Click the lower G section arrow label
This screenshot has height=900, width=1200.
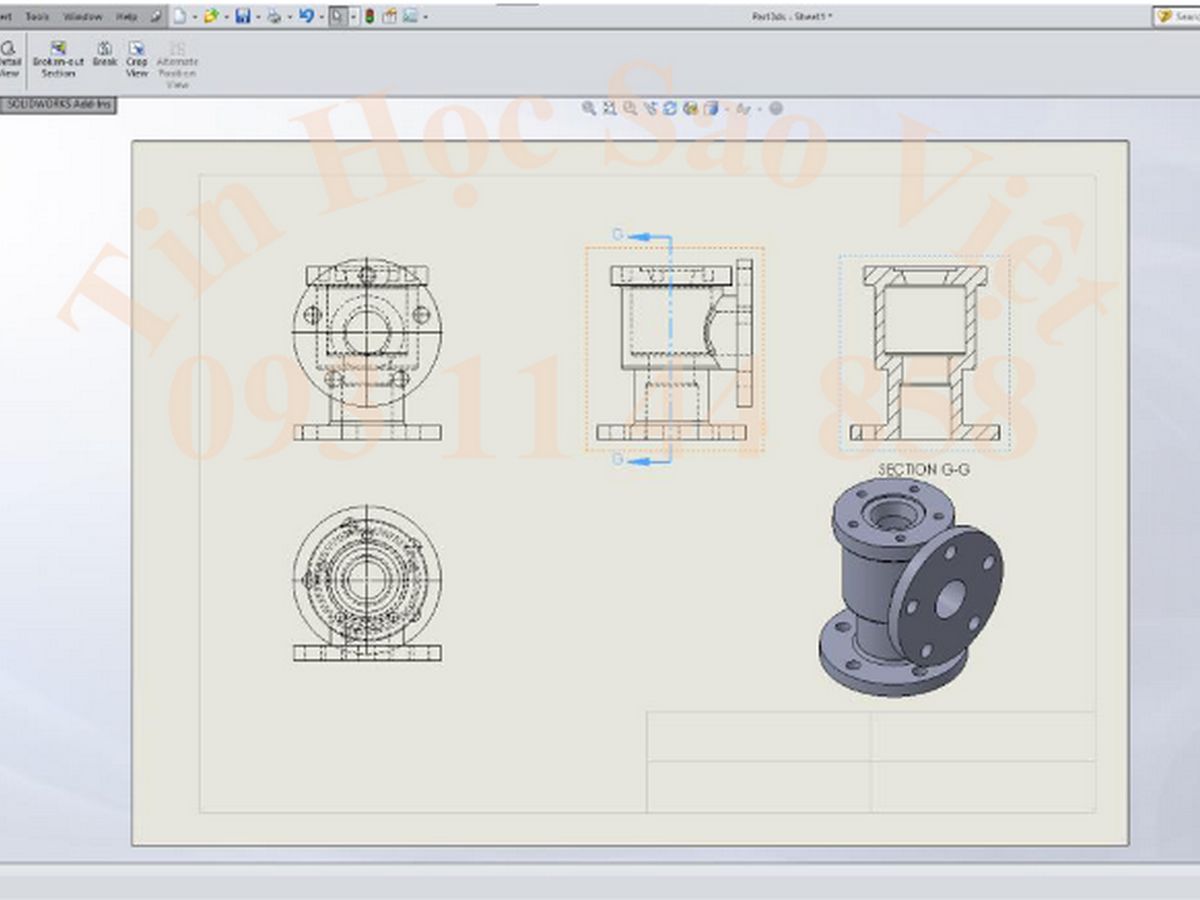[x=617, y=460]
